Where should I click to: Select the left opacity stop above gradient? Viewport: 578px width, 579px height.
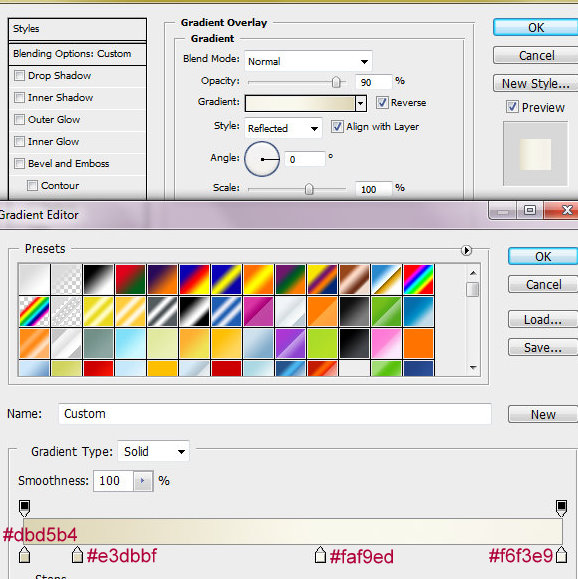(24, 508)
